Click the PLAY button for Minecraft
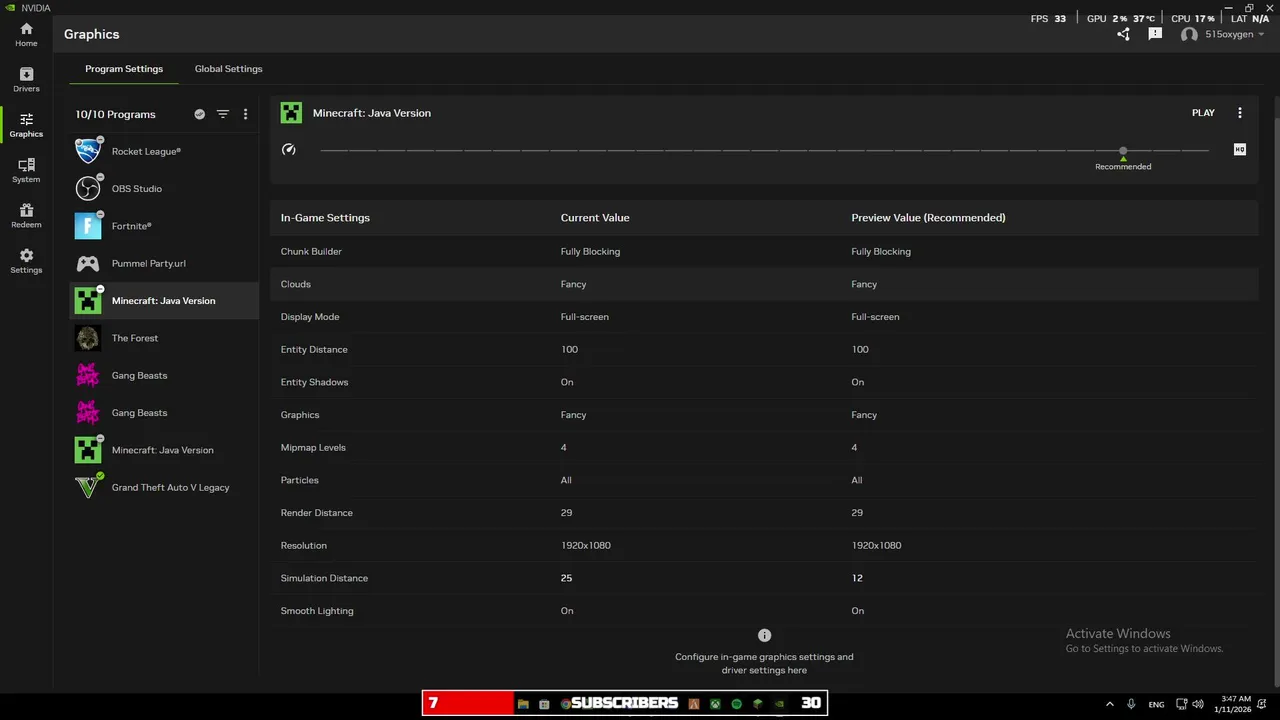This screenshot has width=1280, height=720. pos(1203,113)
